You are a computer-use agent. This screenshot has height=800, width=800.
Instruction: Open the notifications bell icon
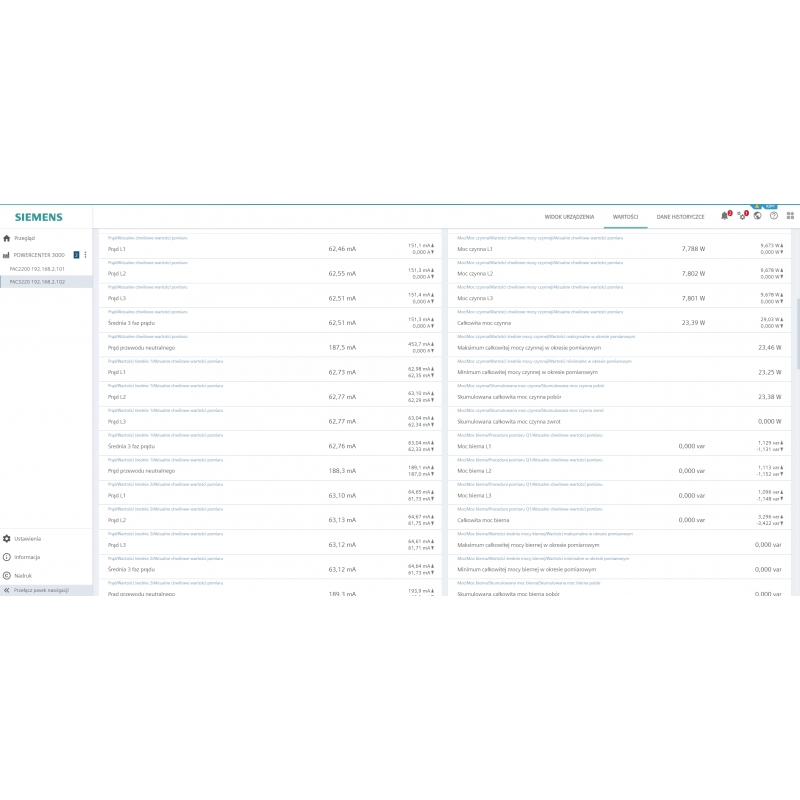coord(725,216)
